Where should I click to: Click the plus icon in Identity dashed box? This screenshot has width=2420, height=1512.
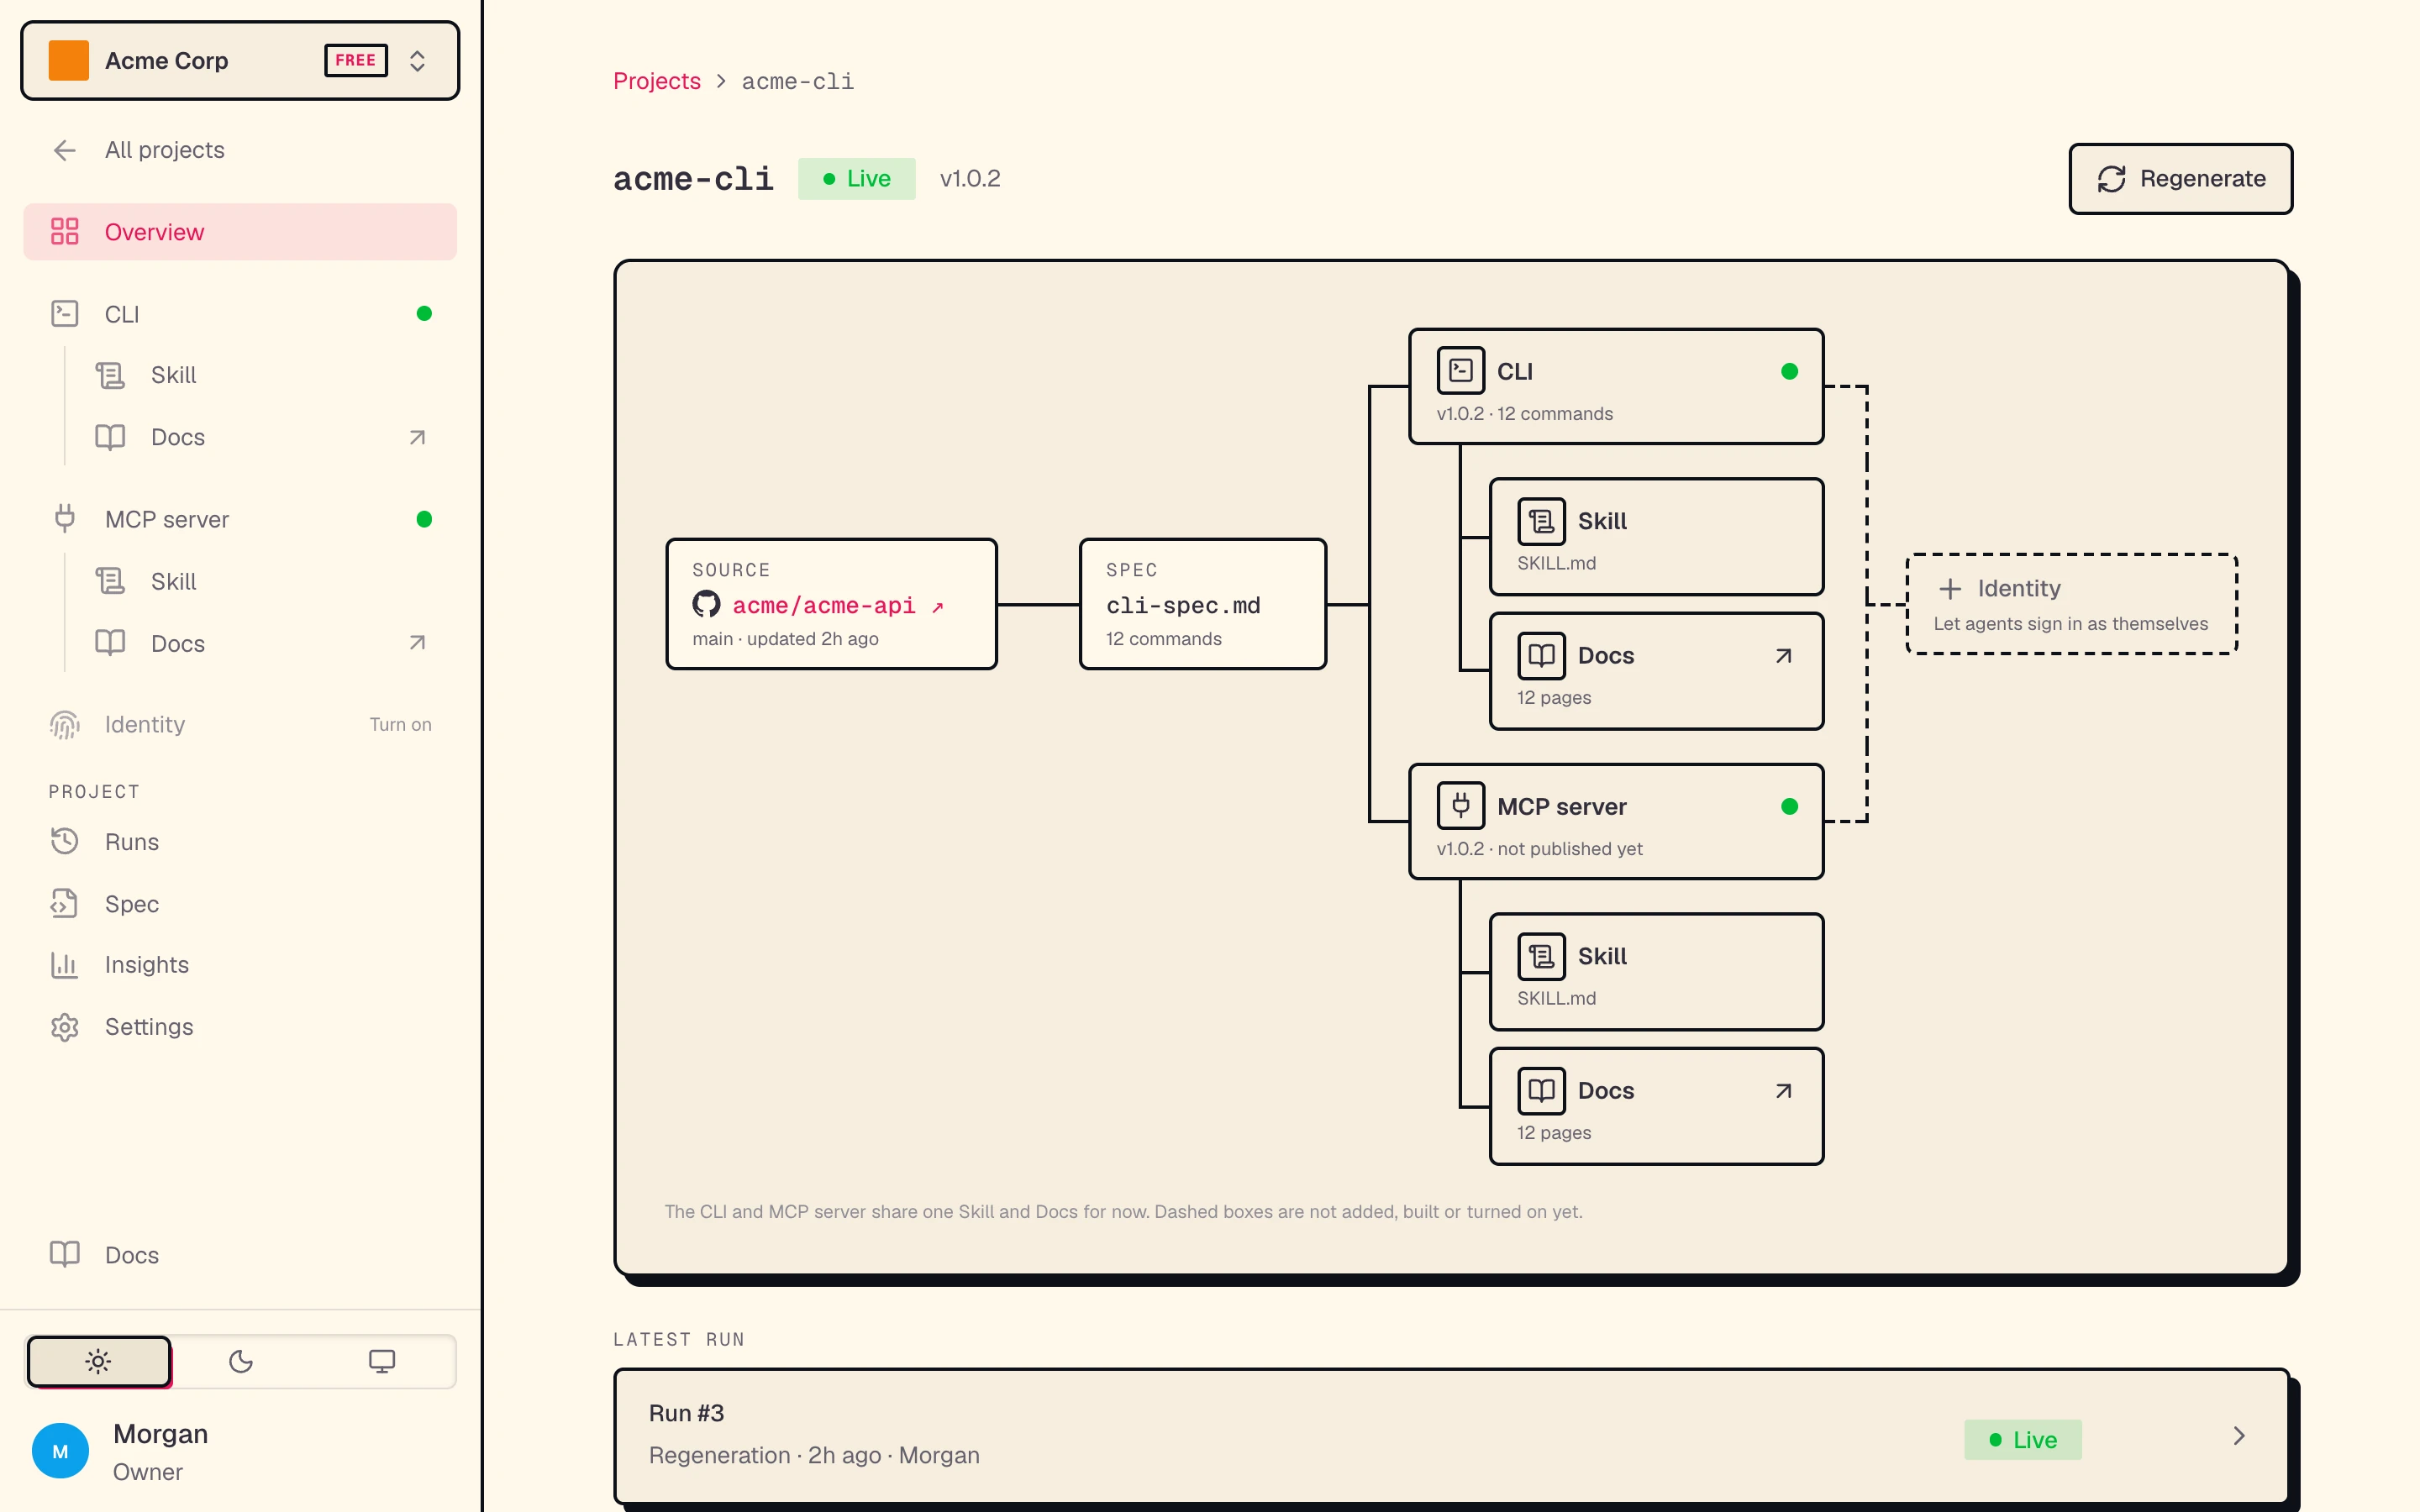(x=1949, y=589)
